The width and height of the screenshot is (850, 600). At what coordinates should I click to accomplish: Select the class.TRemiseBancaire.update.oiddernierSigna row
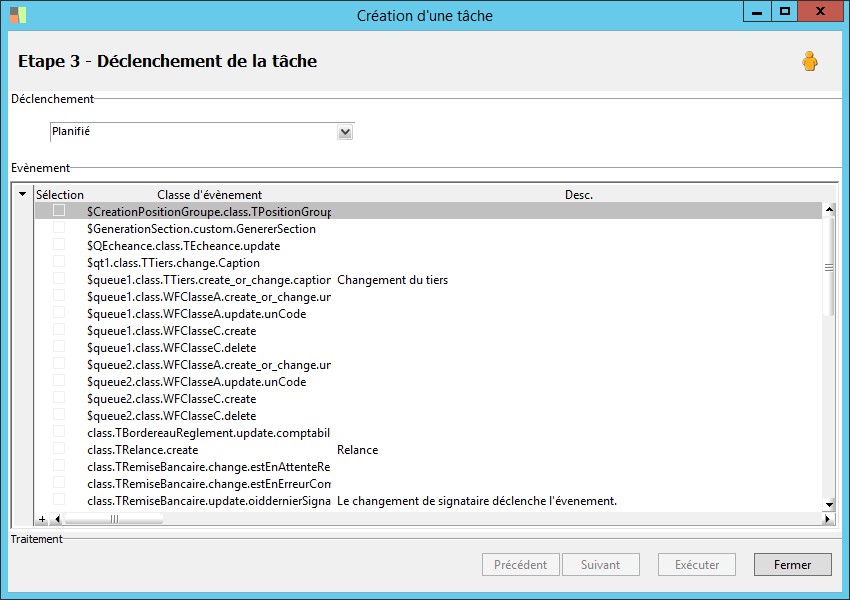click(x=428, y=501)
